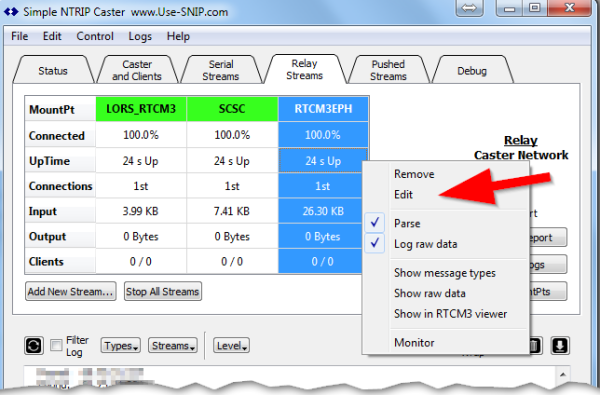Screen dimensions: 600x395
Task: Toggle Log raw data menu option
Action: point(426,244)
